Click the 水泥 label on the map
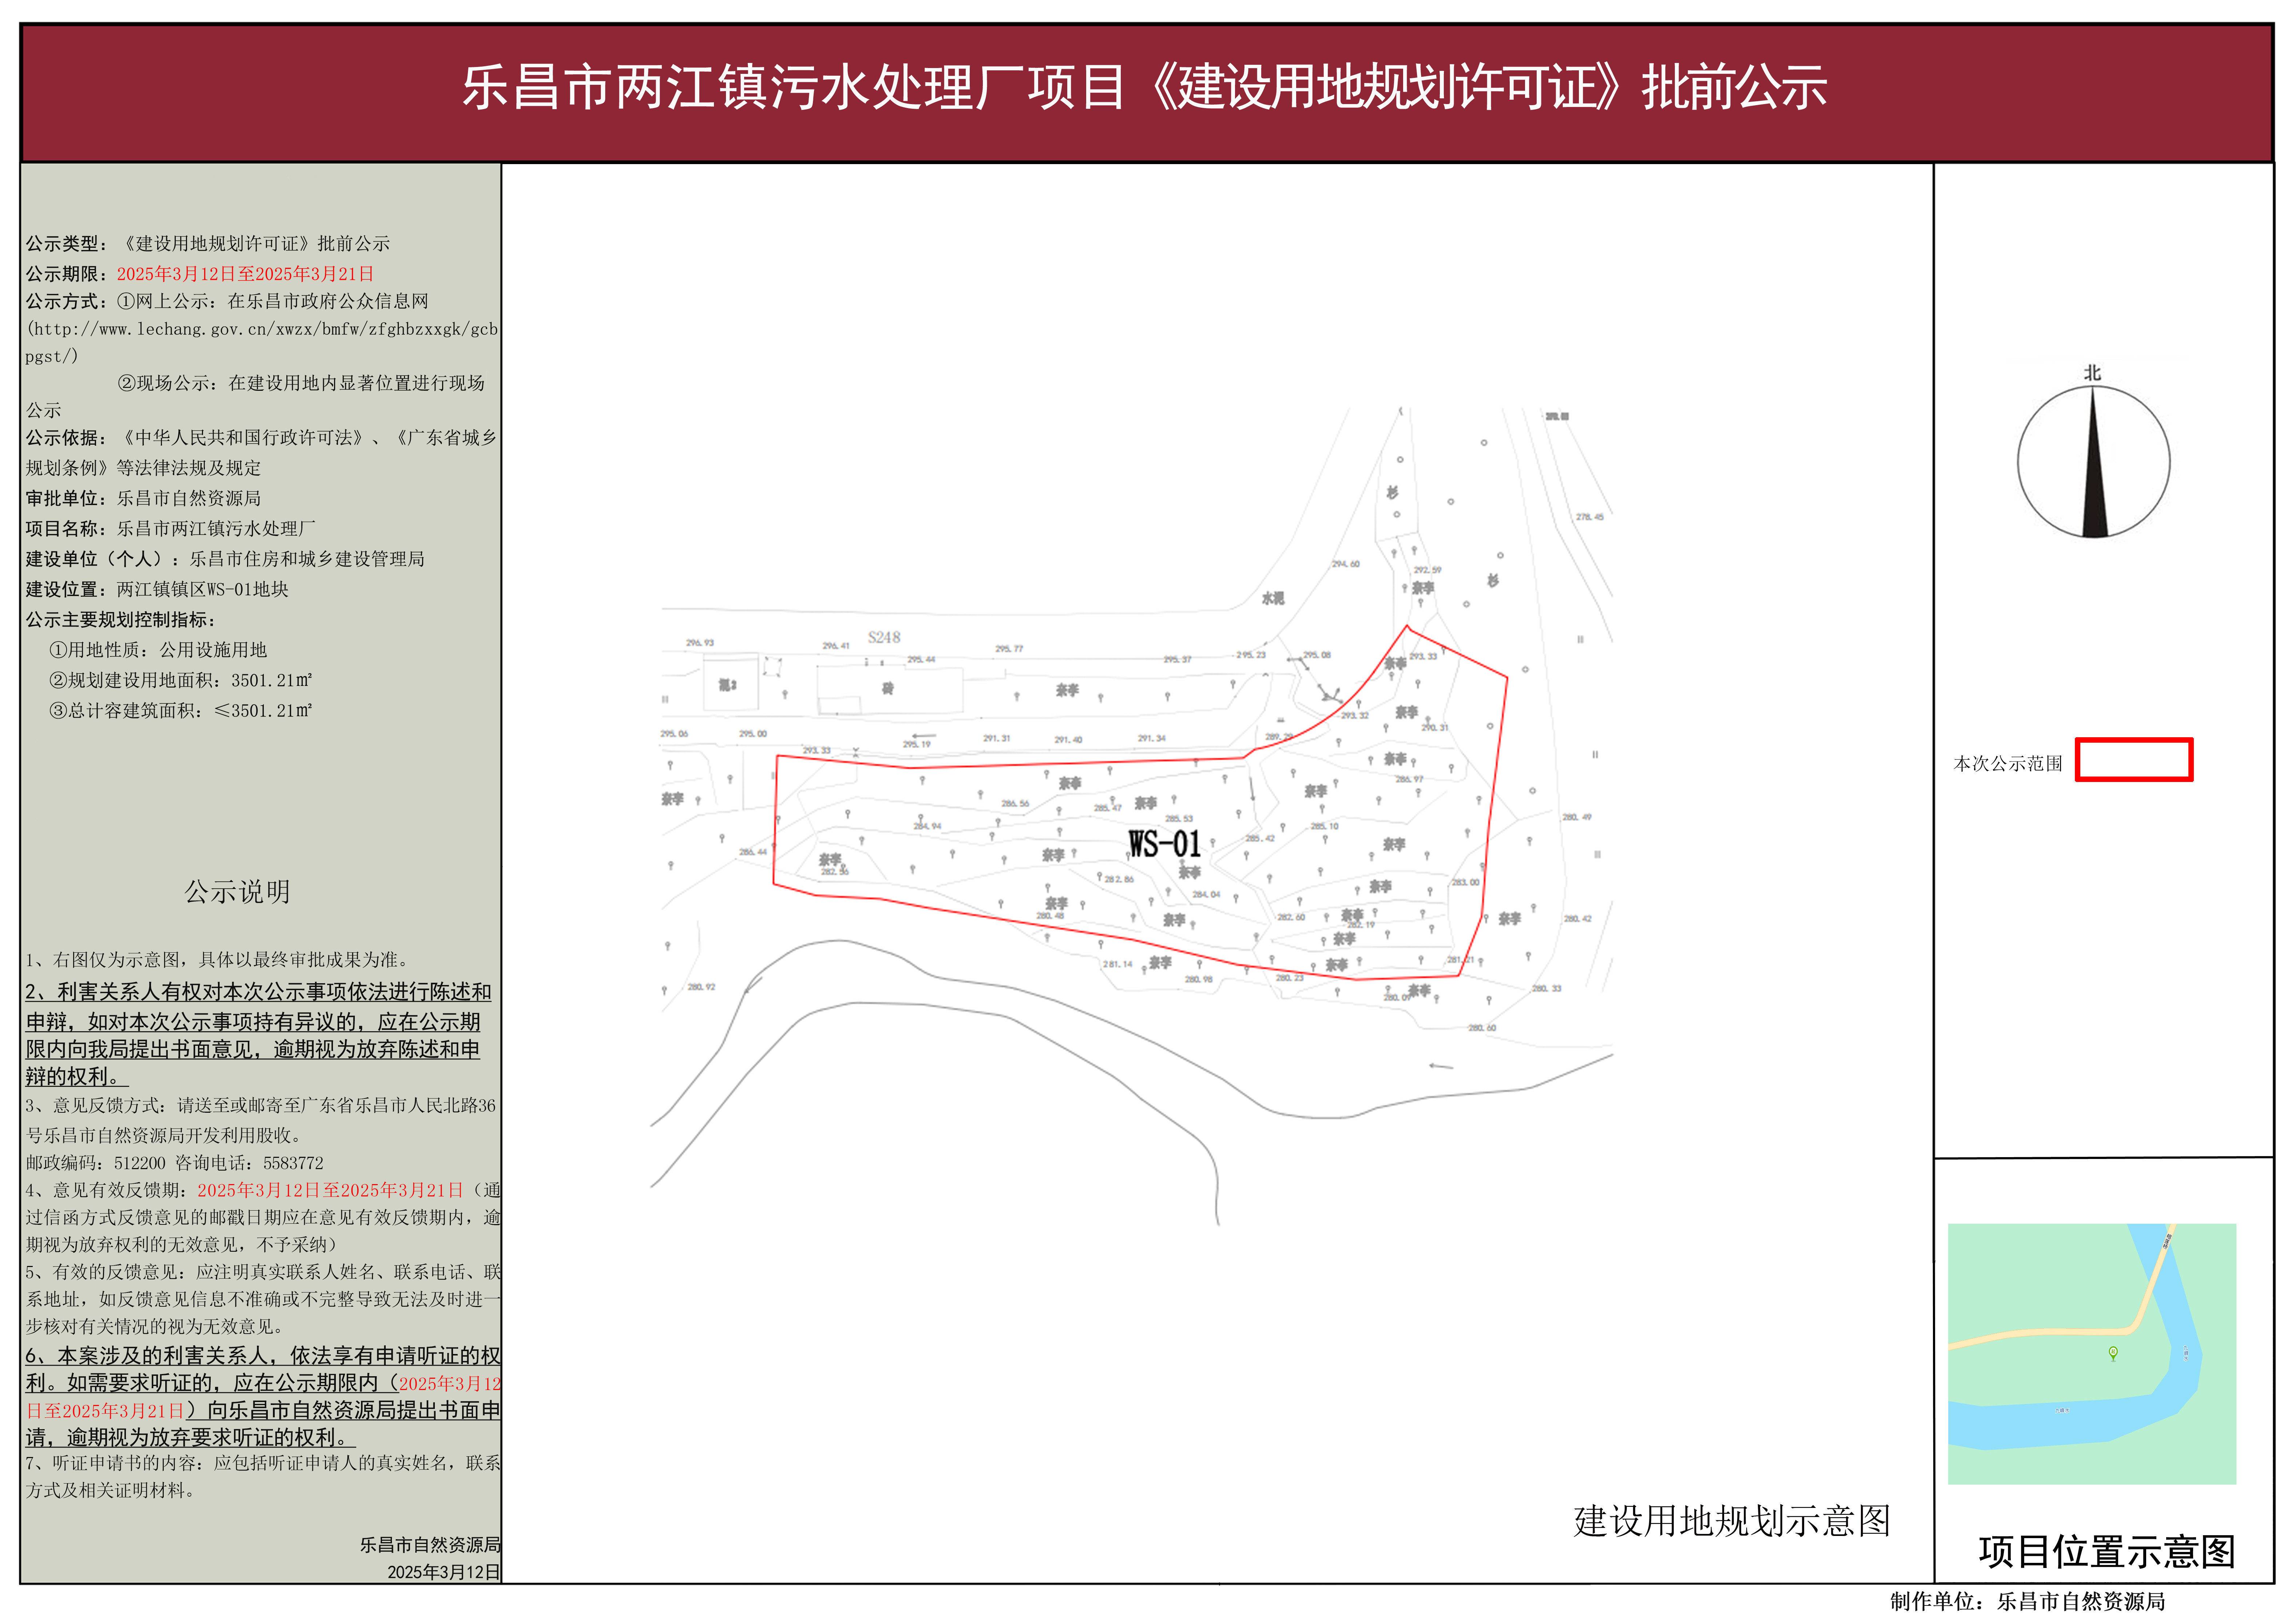This screenshot has height=1624, width=2295. pyautogui.click(x=1272, y=598)
